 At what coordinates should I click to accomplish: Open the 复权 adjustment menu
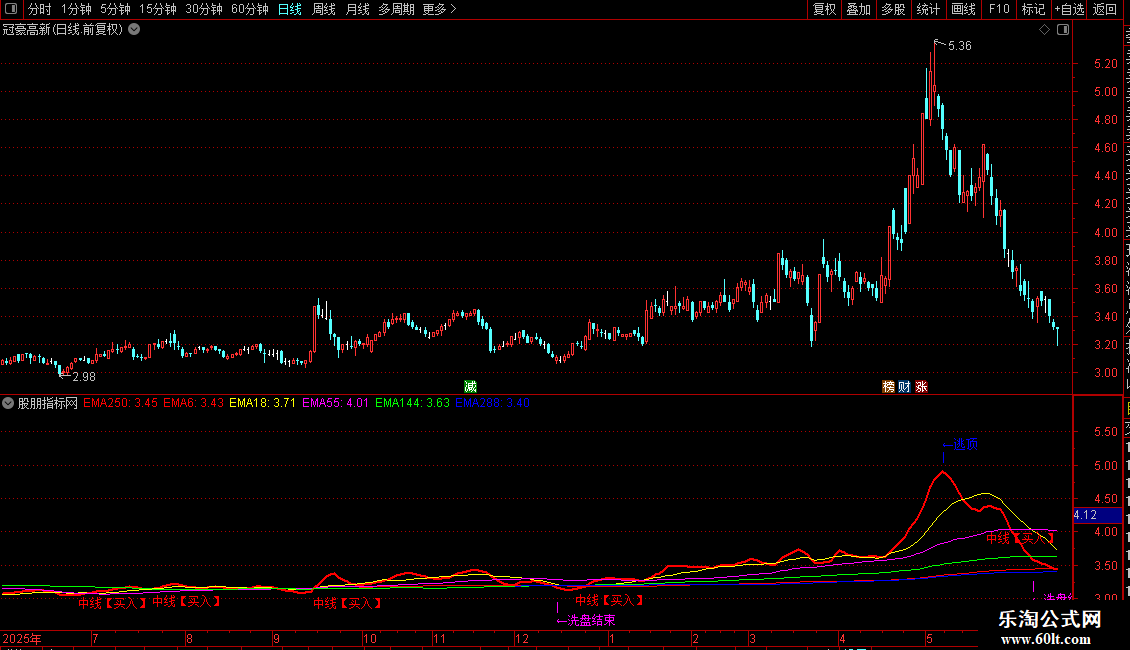click(x=824, y=9)
